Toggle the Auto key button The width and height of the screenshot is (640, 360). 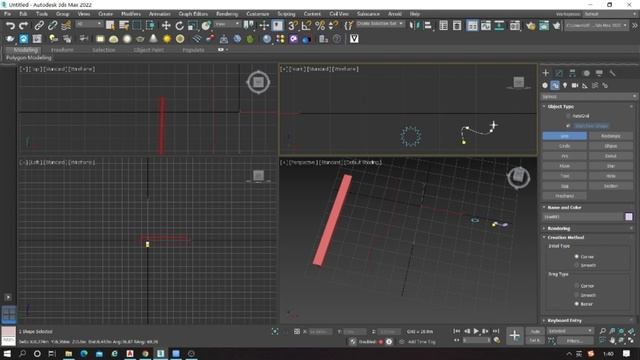pyautogui.click(x=535, y=331)
